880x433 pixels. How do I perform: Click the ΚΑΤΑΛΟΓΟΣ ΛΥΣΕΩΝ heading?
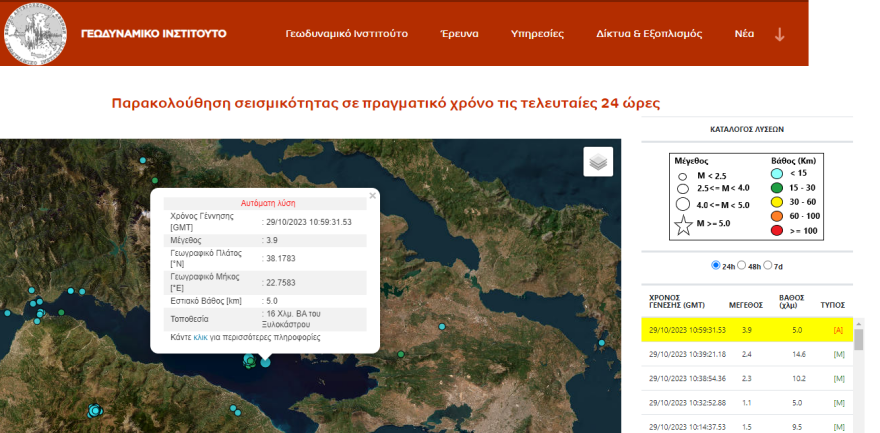747,130
